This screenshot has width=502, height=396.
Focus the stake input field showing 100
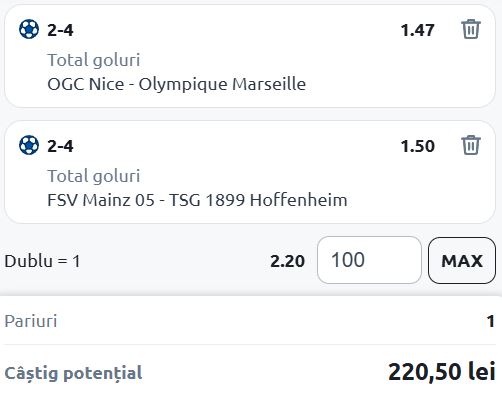pos(369,260)
